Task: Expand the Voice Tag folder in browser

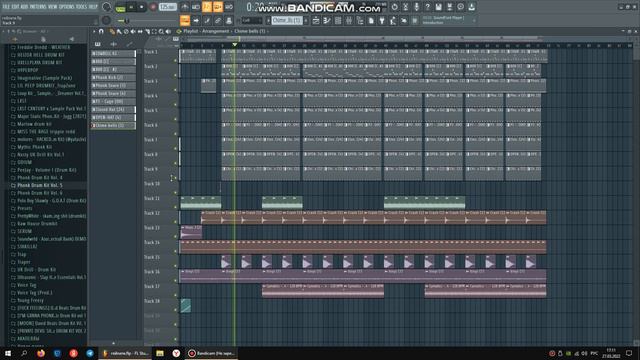Action: [27, 285]
